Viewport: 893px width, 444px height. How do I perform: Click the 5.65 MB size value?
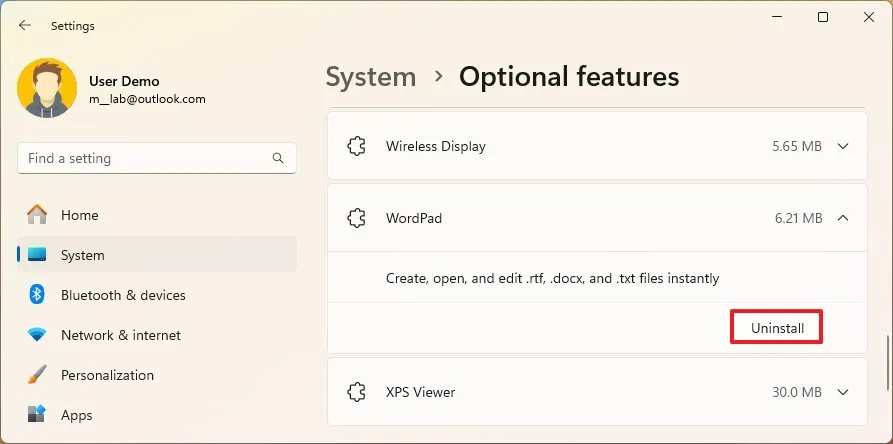tap(797, 146)
